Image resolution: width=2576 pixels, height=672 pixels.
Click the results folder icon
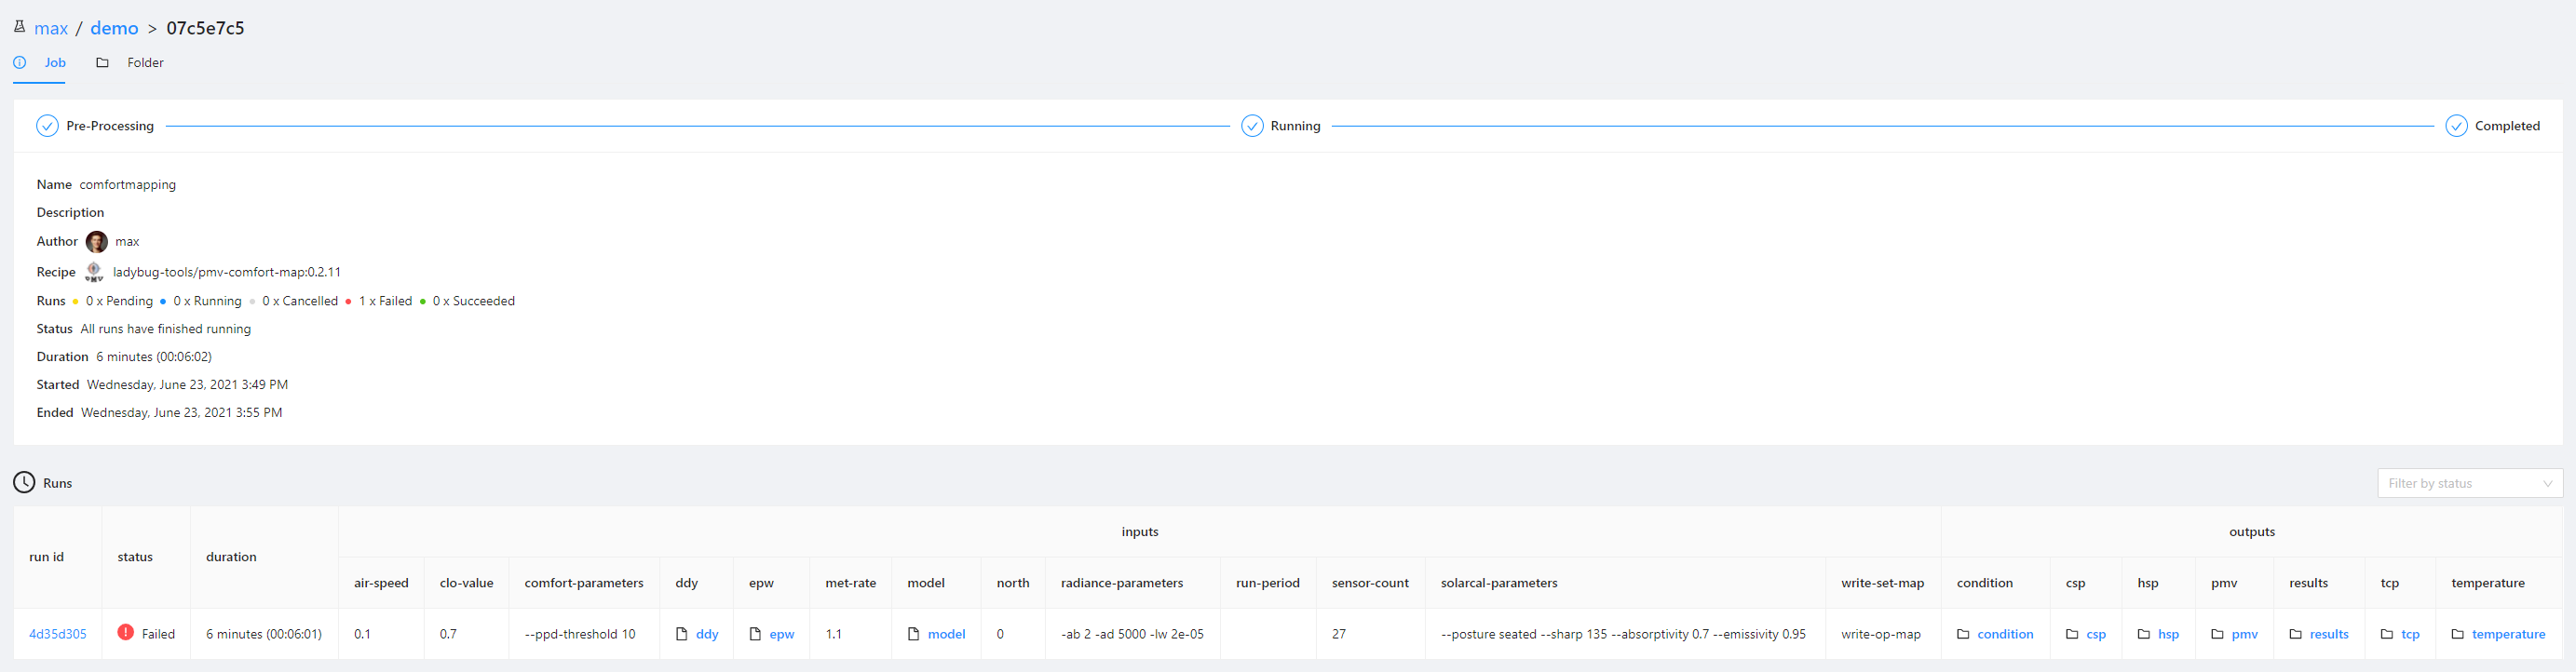2296,634
